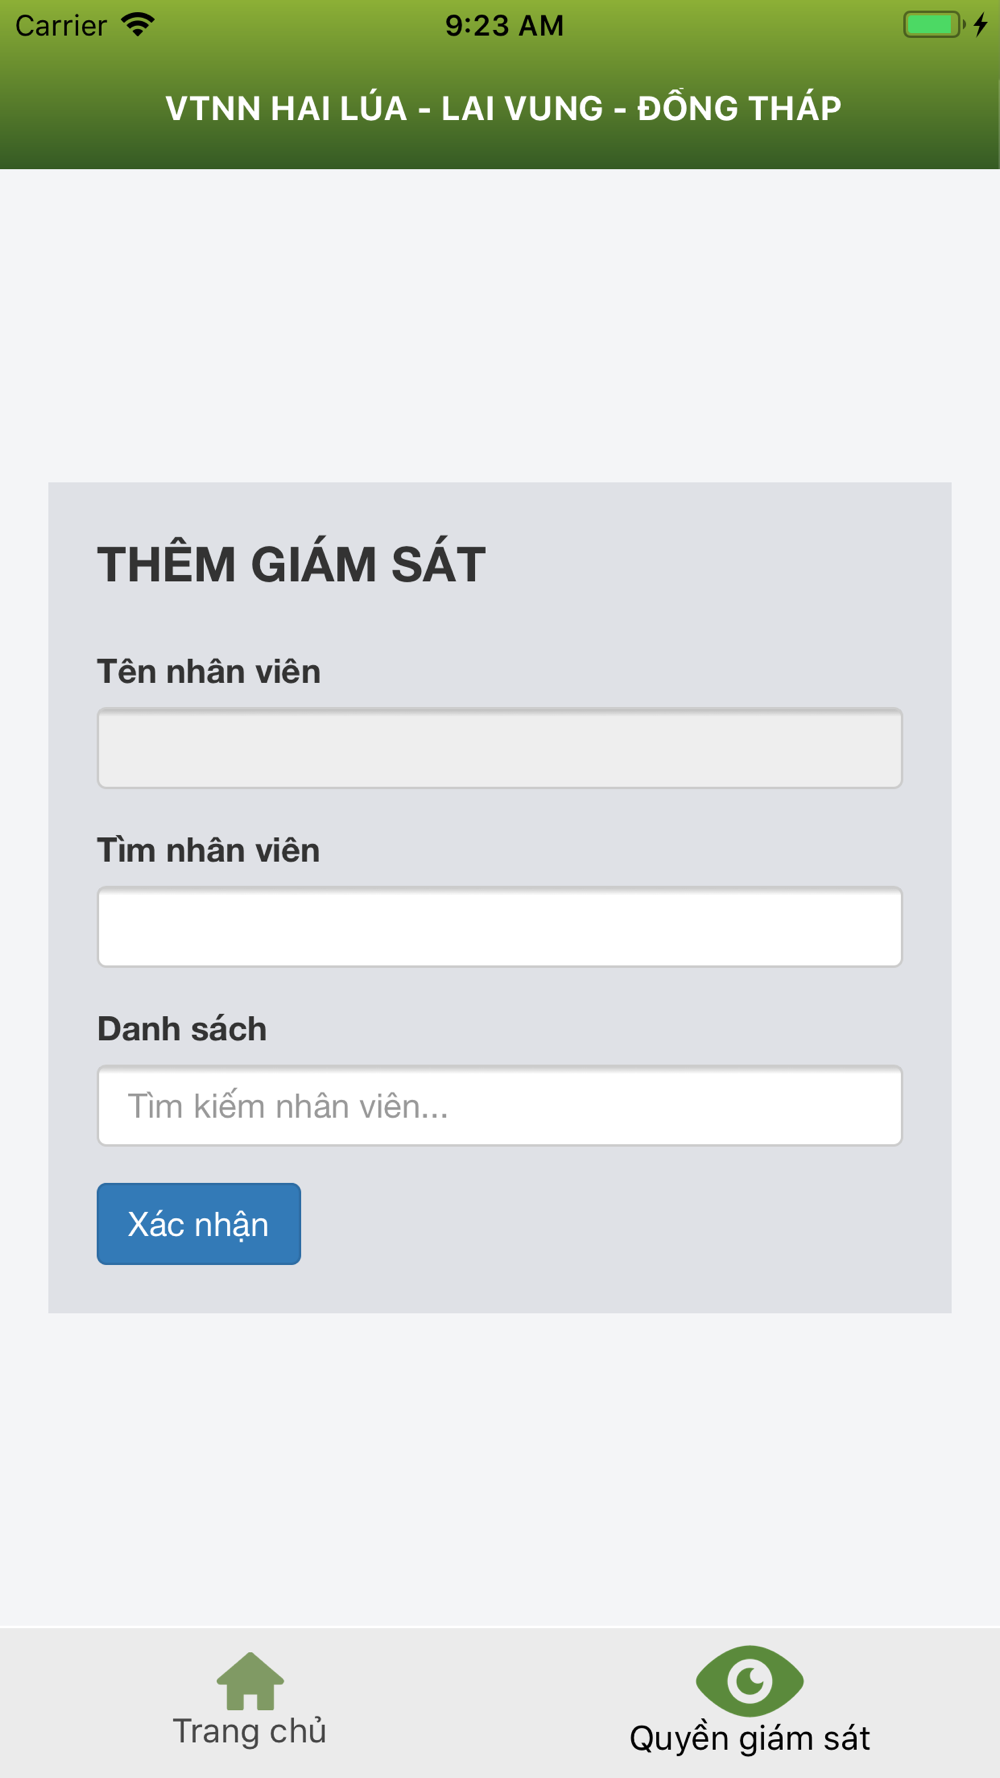1000x1778 pixels.
Task: Tap the VTNN HAI LÚA header title
Action: (503, 108)
